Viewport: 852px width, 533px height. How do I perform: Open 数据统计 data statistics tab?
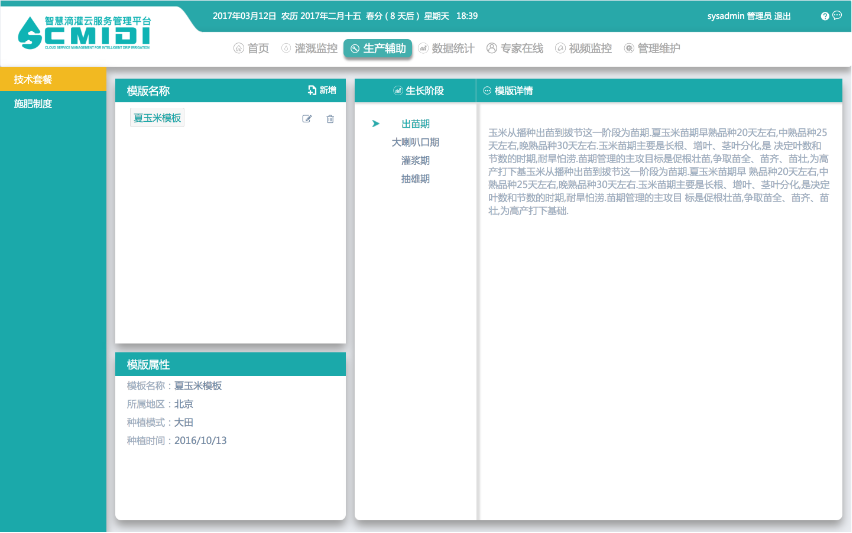[x=446, y=48]
